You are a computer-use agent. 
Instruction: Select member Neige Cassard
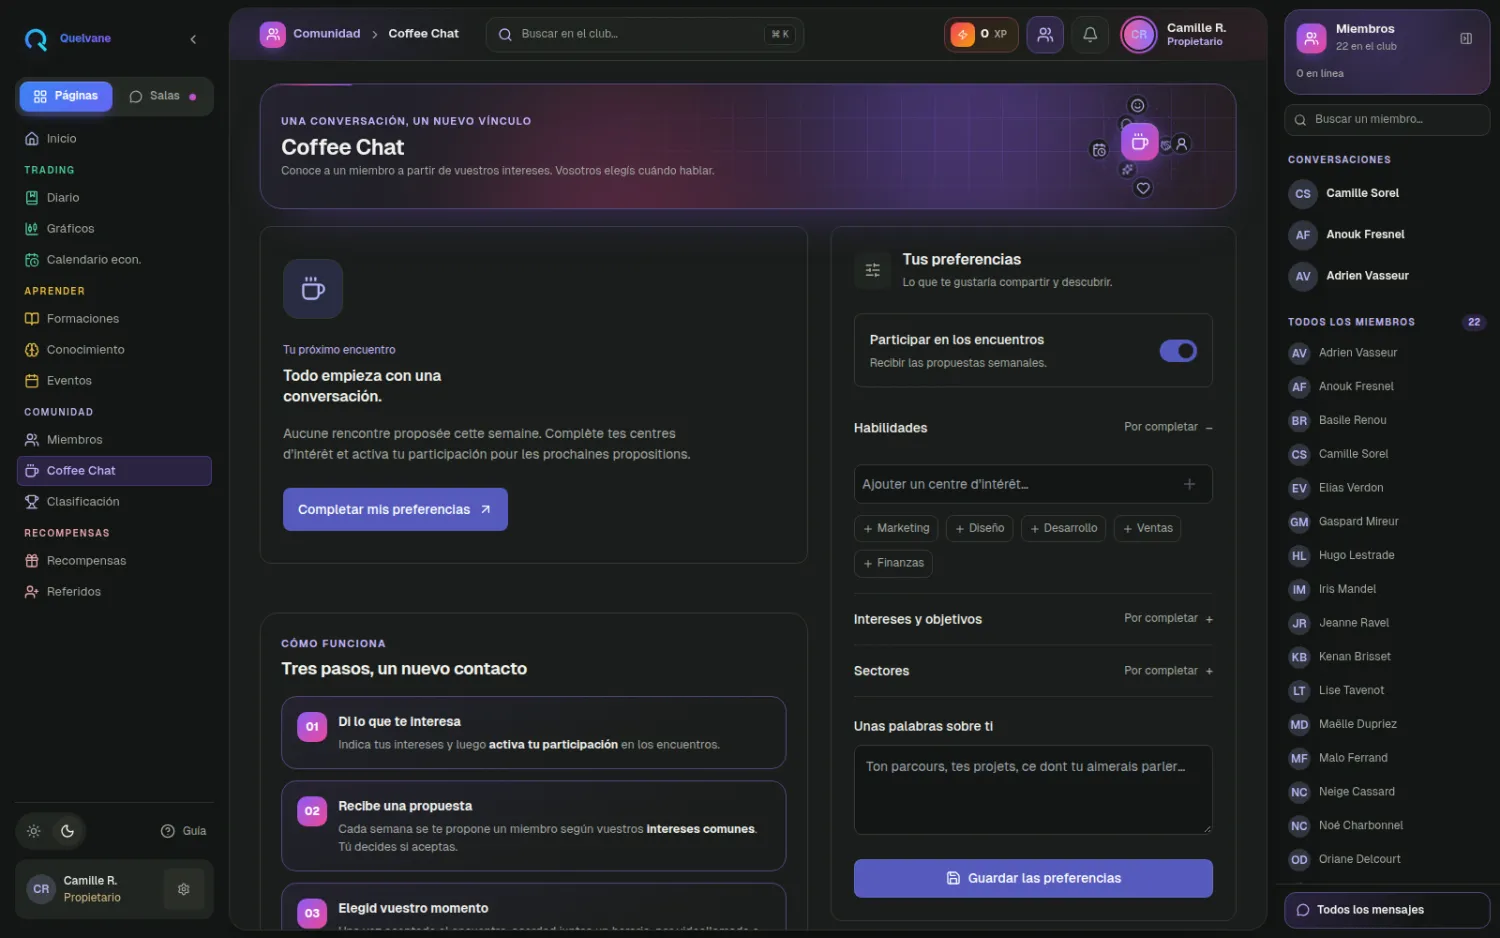(1387, 792)
